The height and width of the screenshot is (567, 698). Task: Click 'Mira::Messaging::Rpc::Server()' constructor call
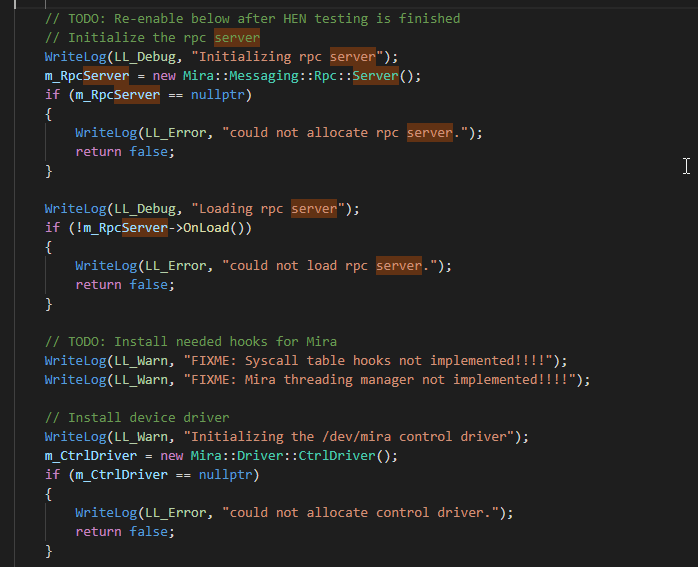[x=302, y=76]
